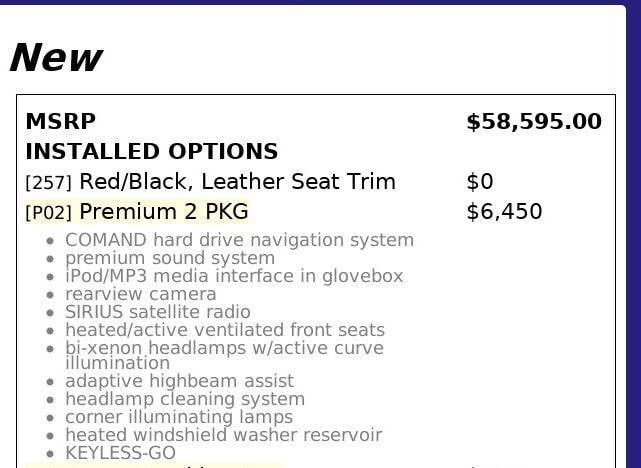Click the KEYLESS-GO list item

(120, 453)
